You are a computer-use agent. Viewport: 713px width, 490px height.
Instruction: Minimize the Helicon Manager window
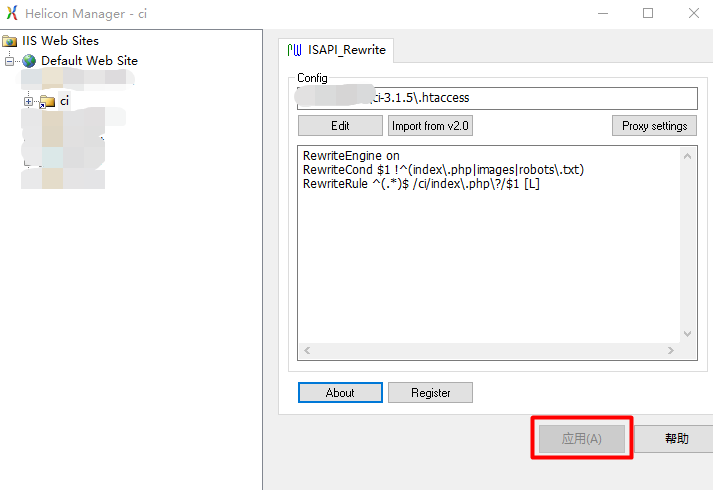click(603, 13)
